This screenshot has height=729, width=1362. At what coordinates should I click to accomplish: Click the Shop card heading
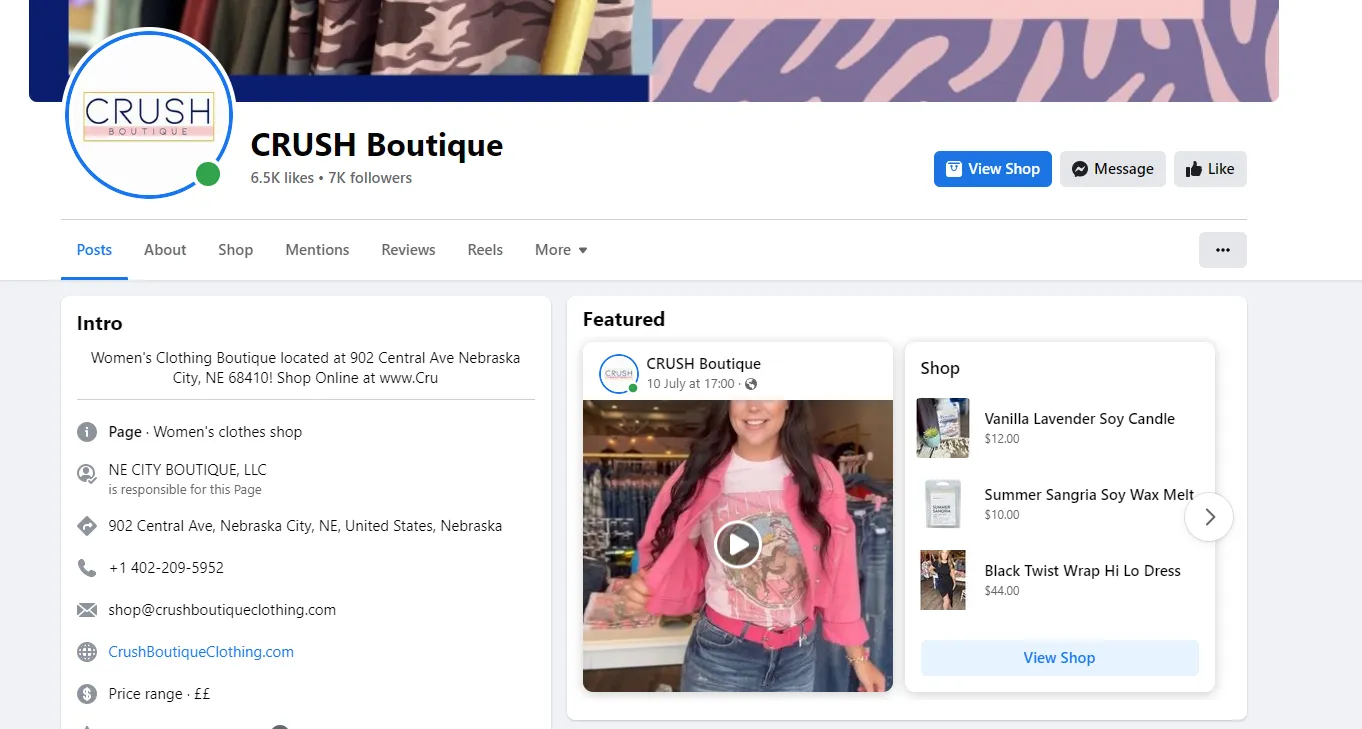pos(940,368)
